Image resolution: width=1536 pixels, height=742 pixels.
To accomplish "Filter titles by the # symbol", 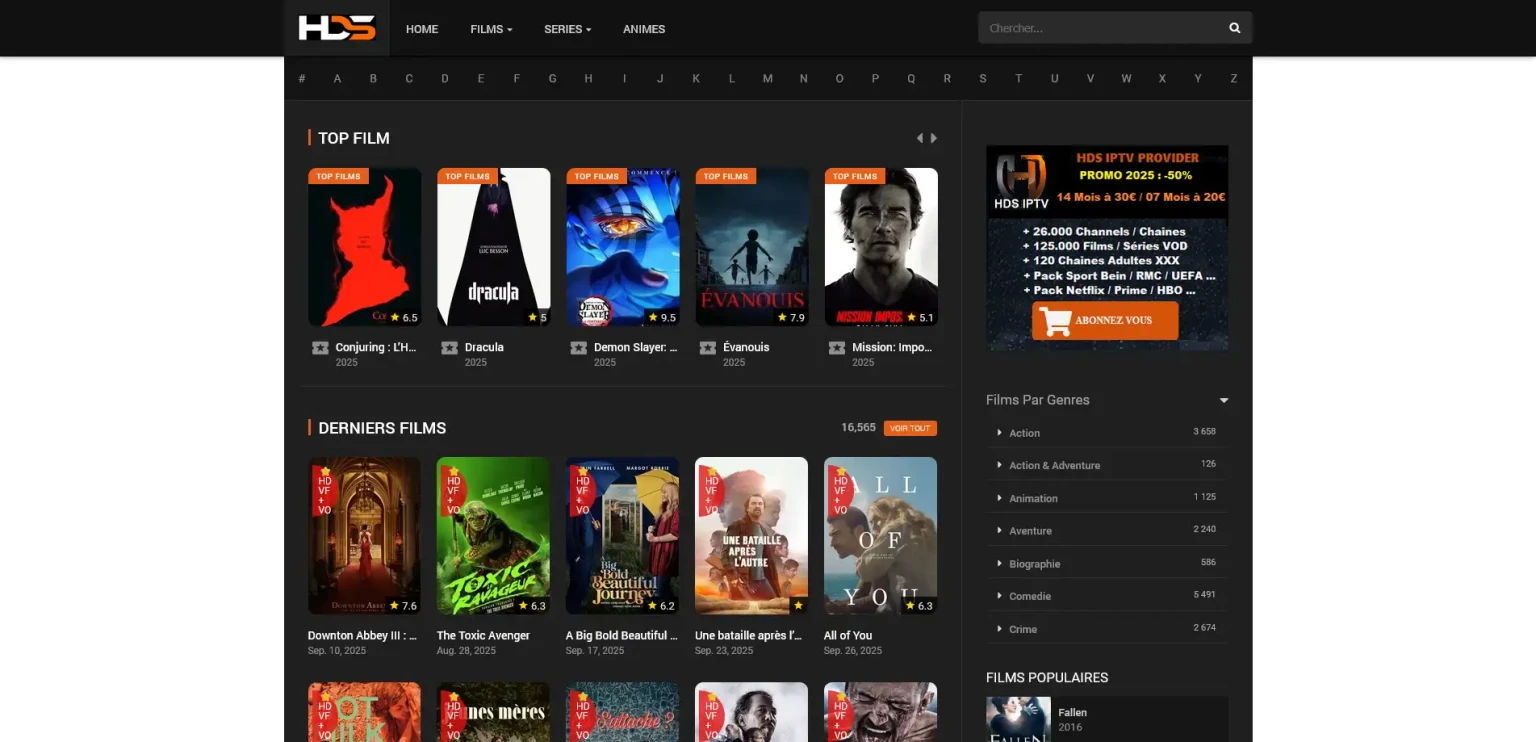I will [302, 78].
